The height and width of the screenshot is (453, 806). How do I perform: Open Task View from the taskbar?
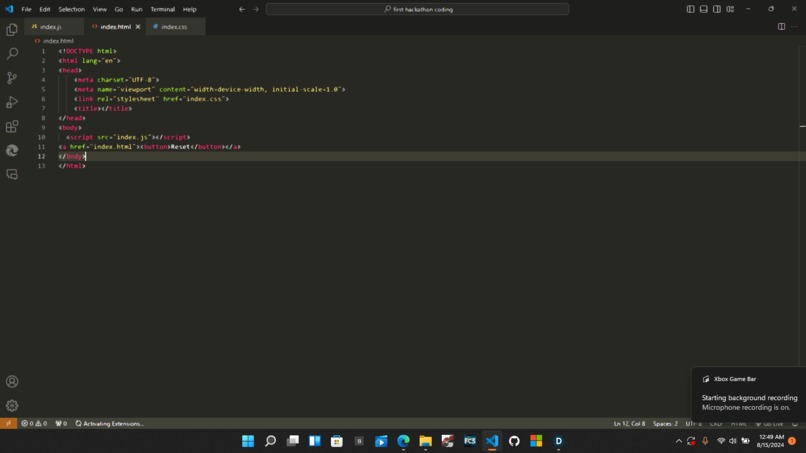coord(292,441)
